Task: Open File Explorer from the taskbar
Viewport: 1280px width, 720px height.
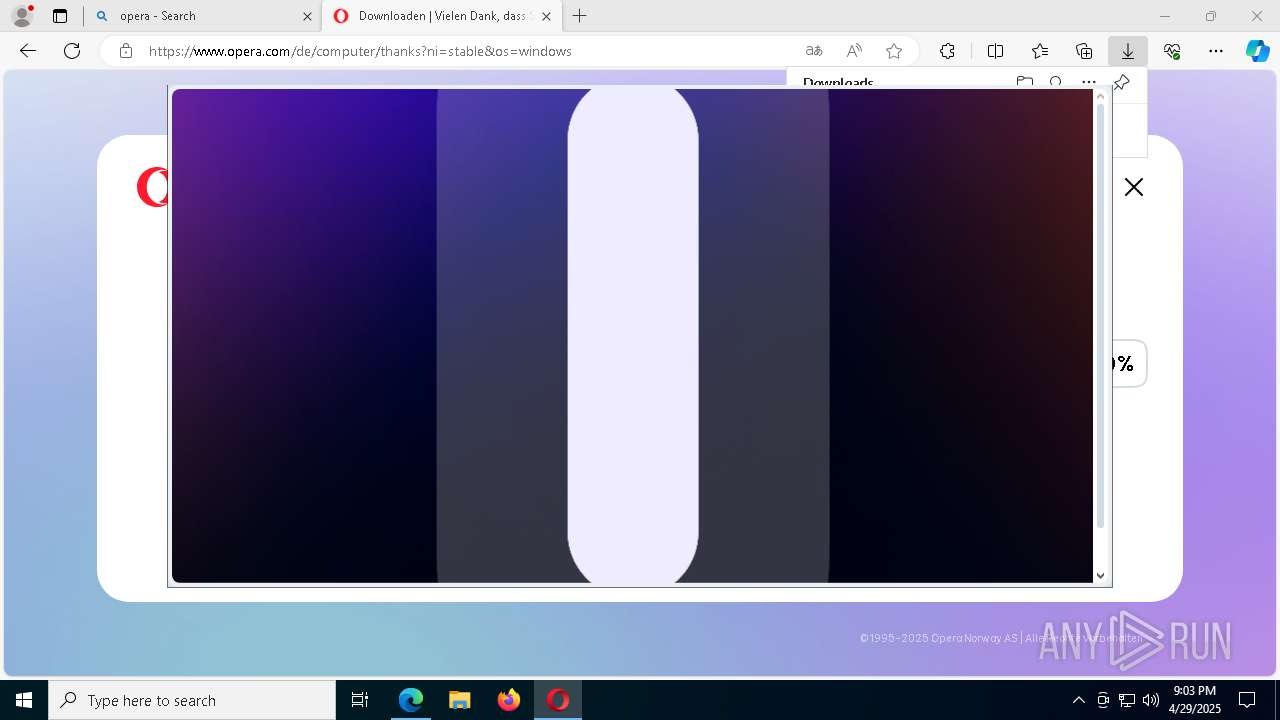Action: [x=460, y=700]
